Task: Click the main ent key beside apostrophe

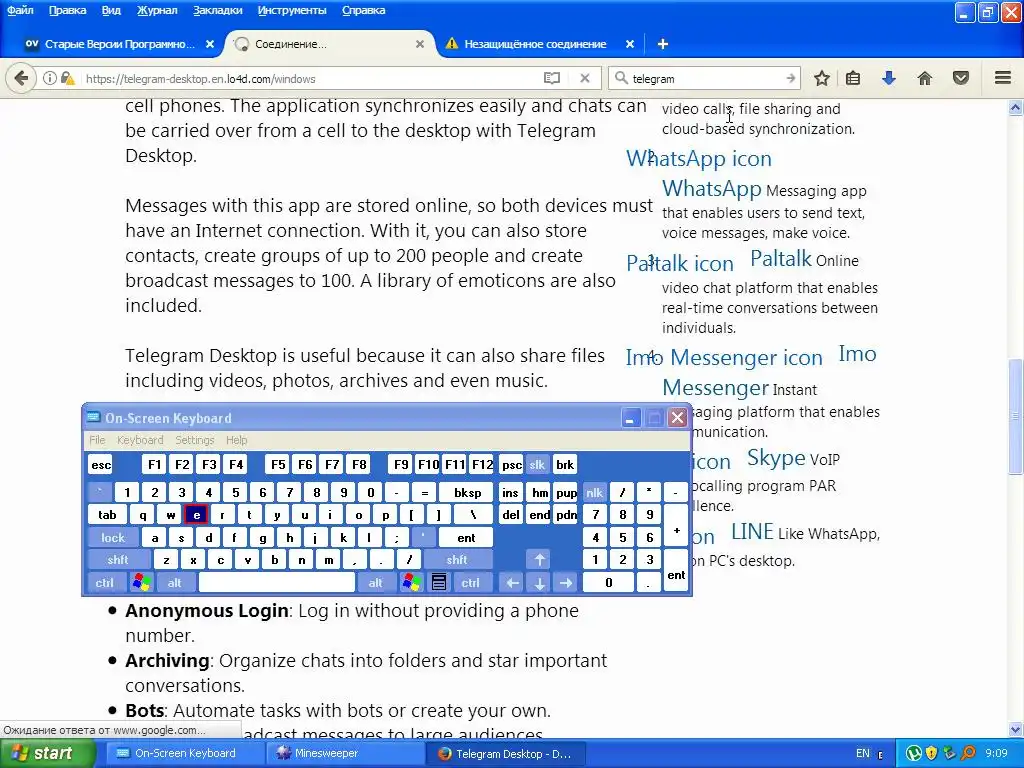Action: click(x=466, y=538)
